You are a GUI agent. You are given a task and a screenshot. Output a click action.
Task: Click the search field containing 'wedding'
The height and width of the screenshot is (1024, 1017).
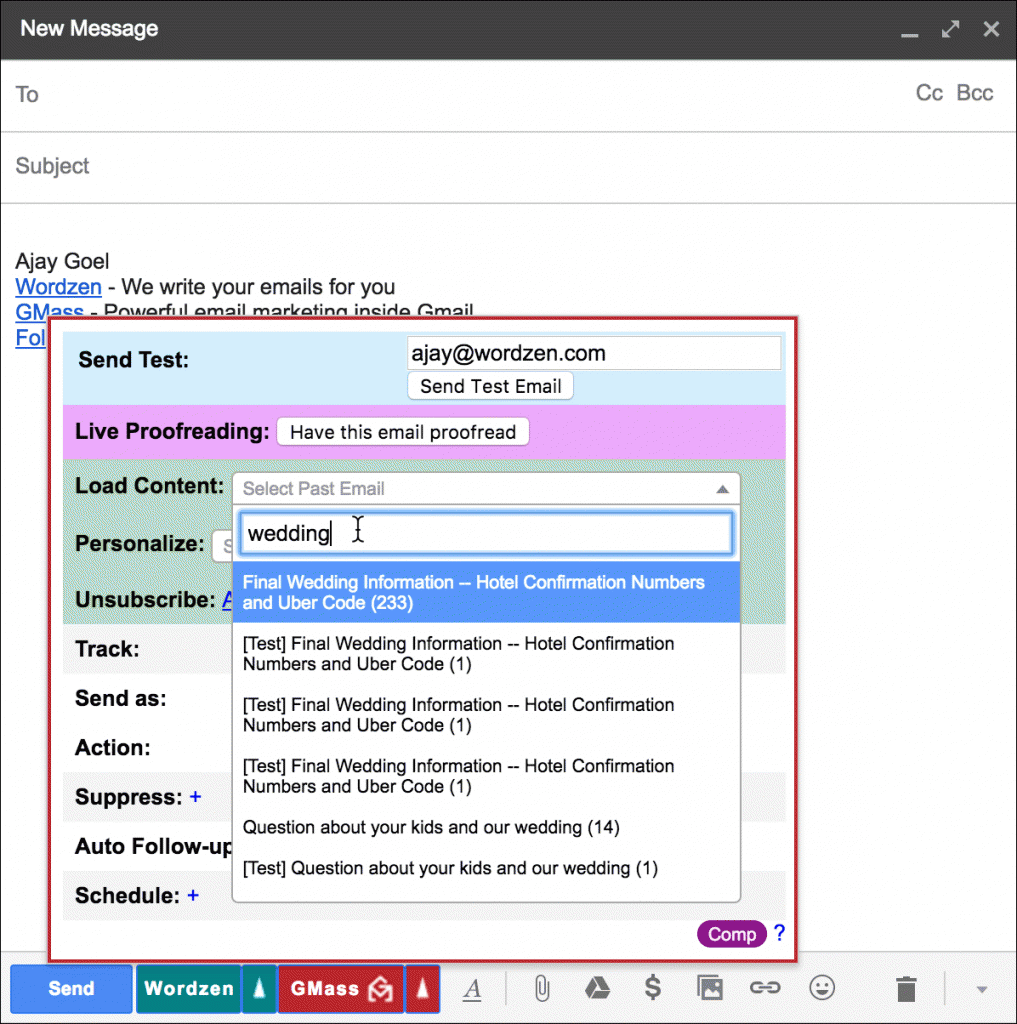[x=486, y=533]
